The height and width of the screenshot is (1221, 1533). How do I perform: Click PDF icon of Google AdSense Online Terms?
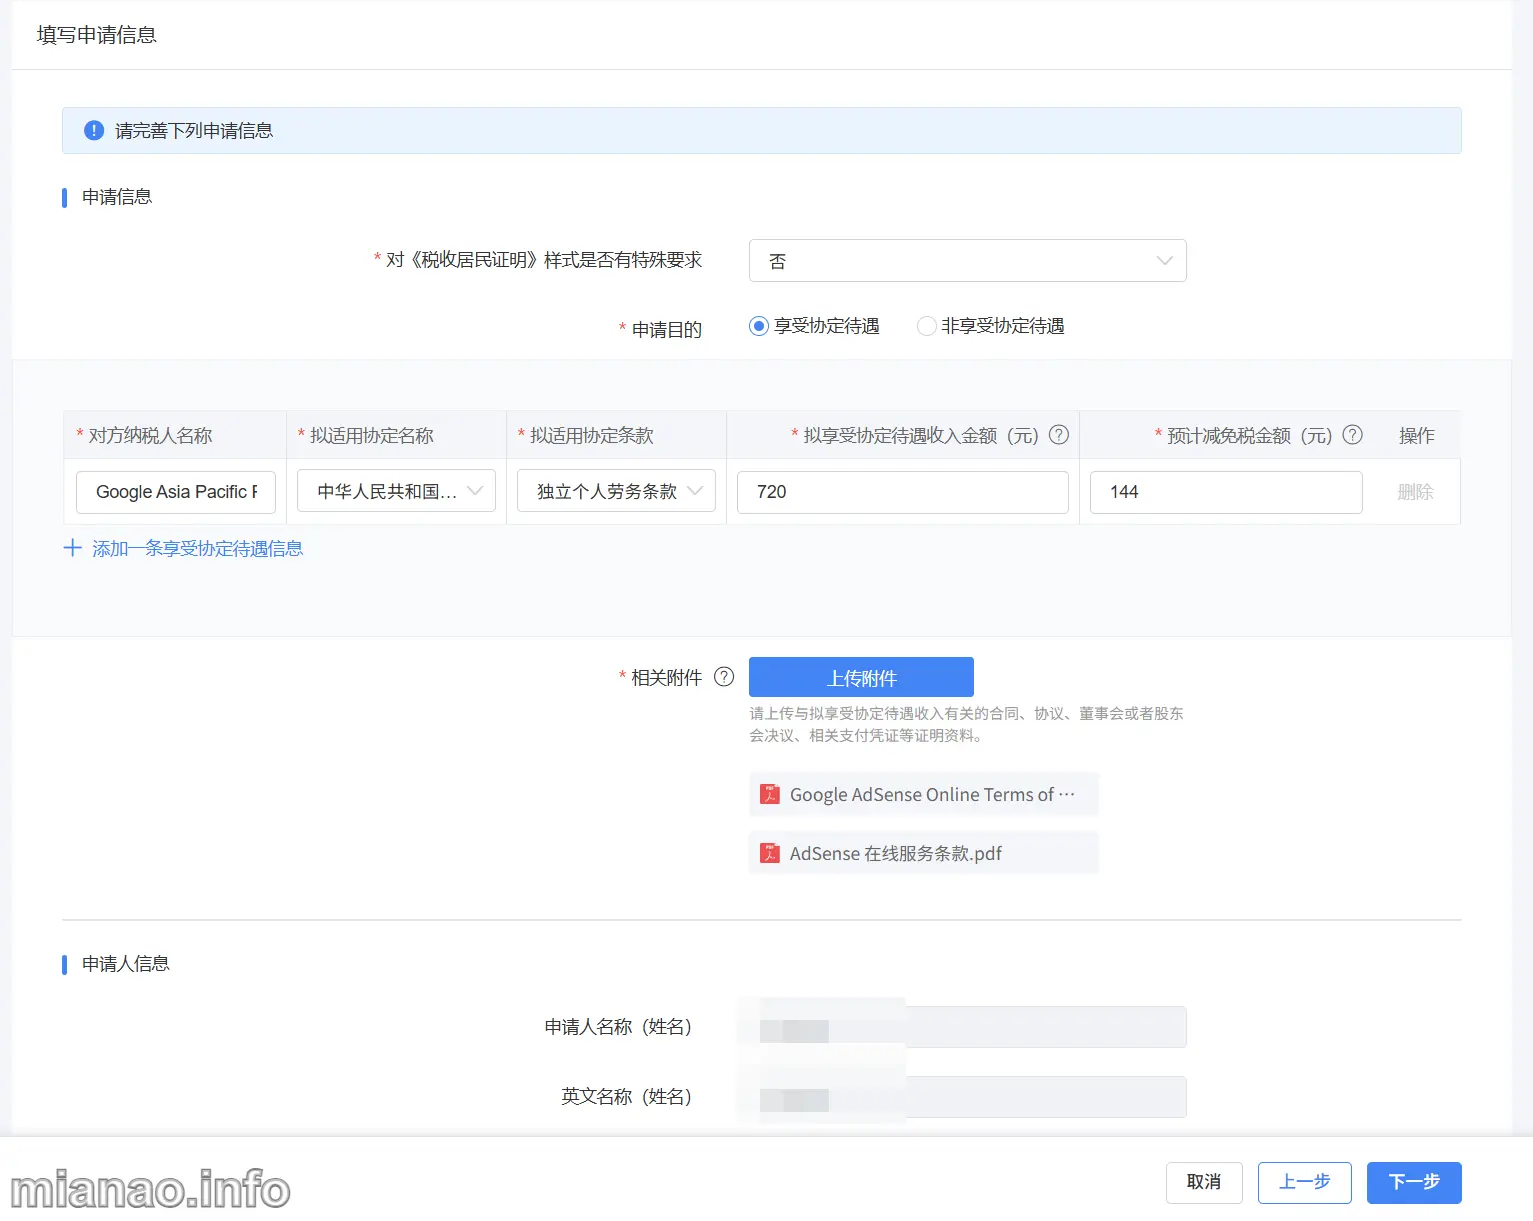pyautogui.click(x=770, y=795)
